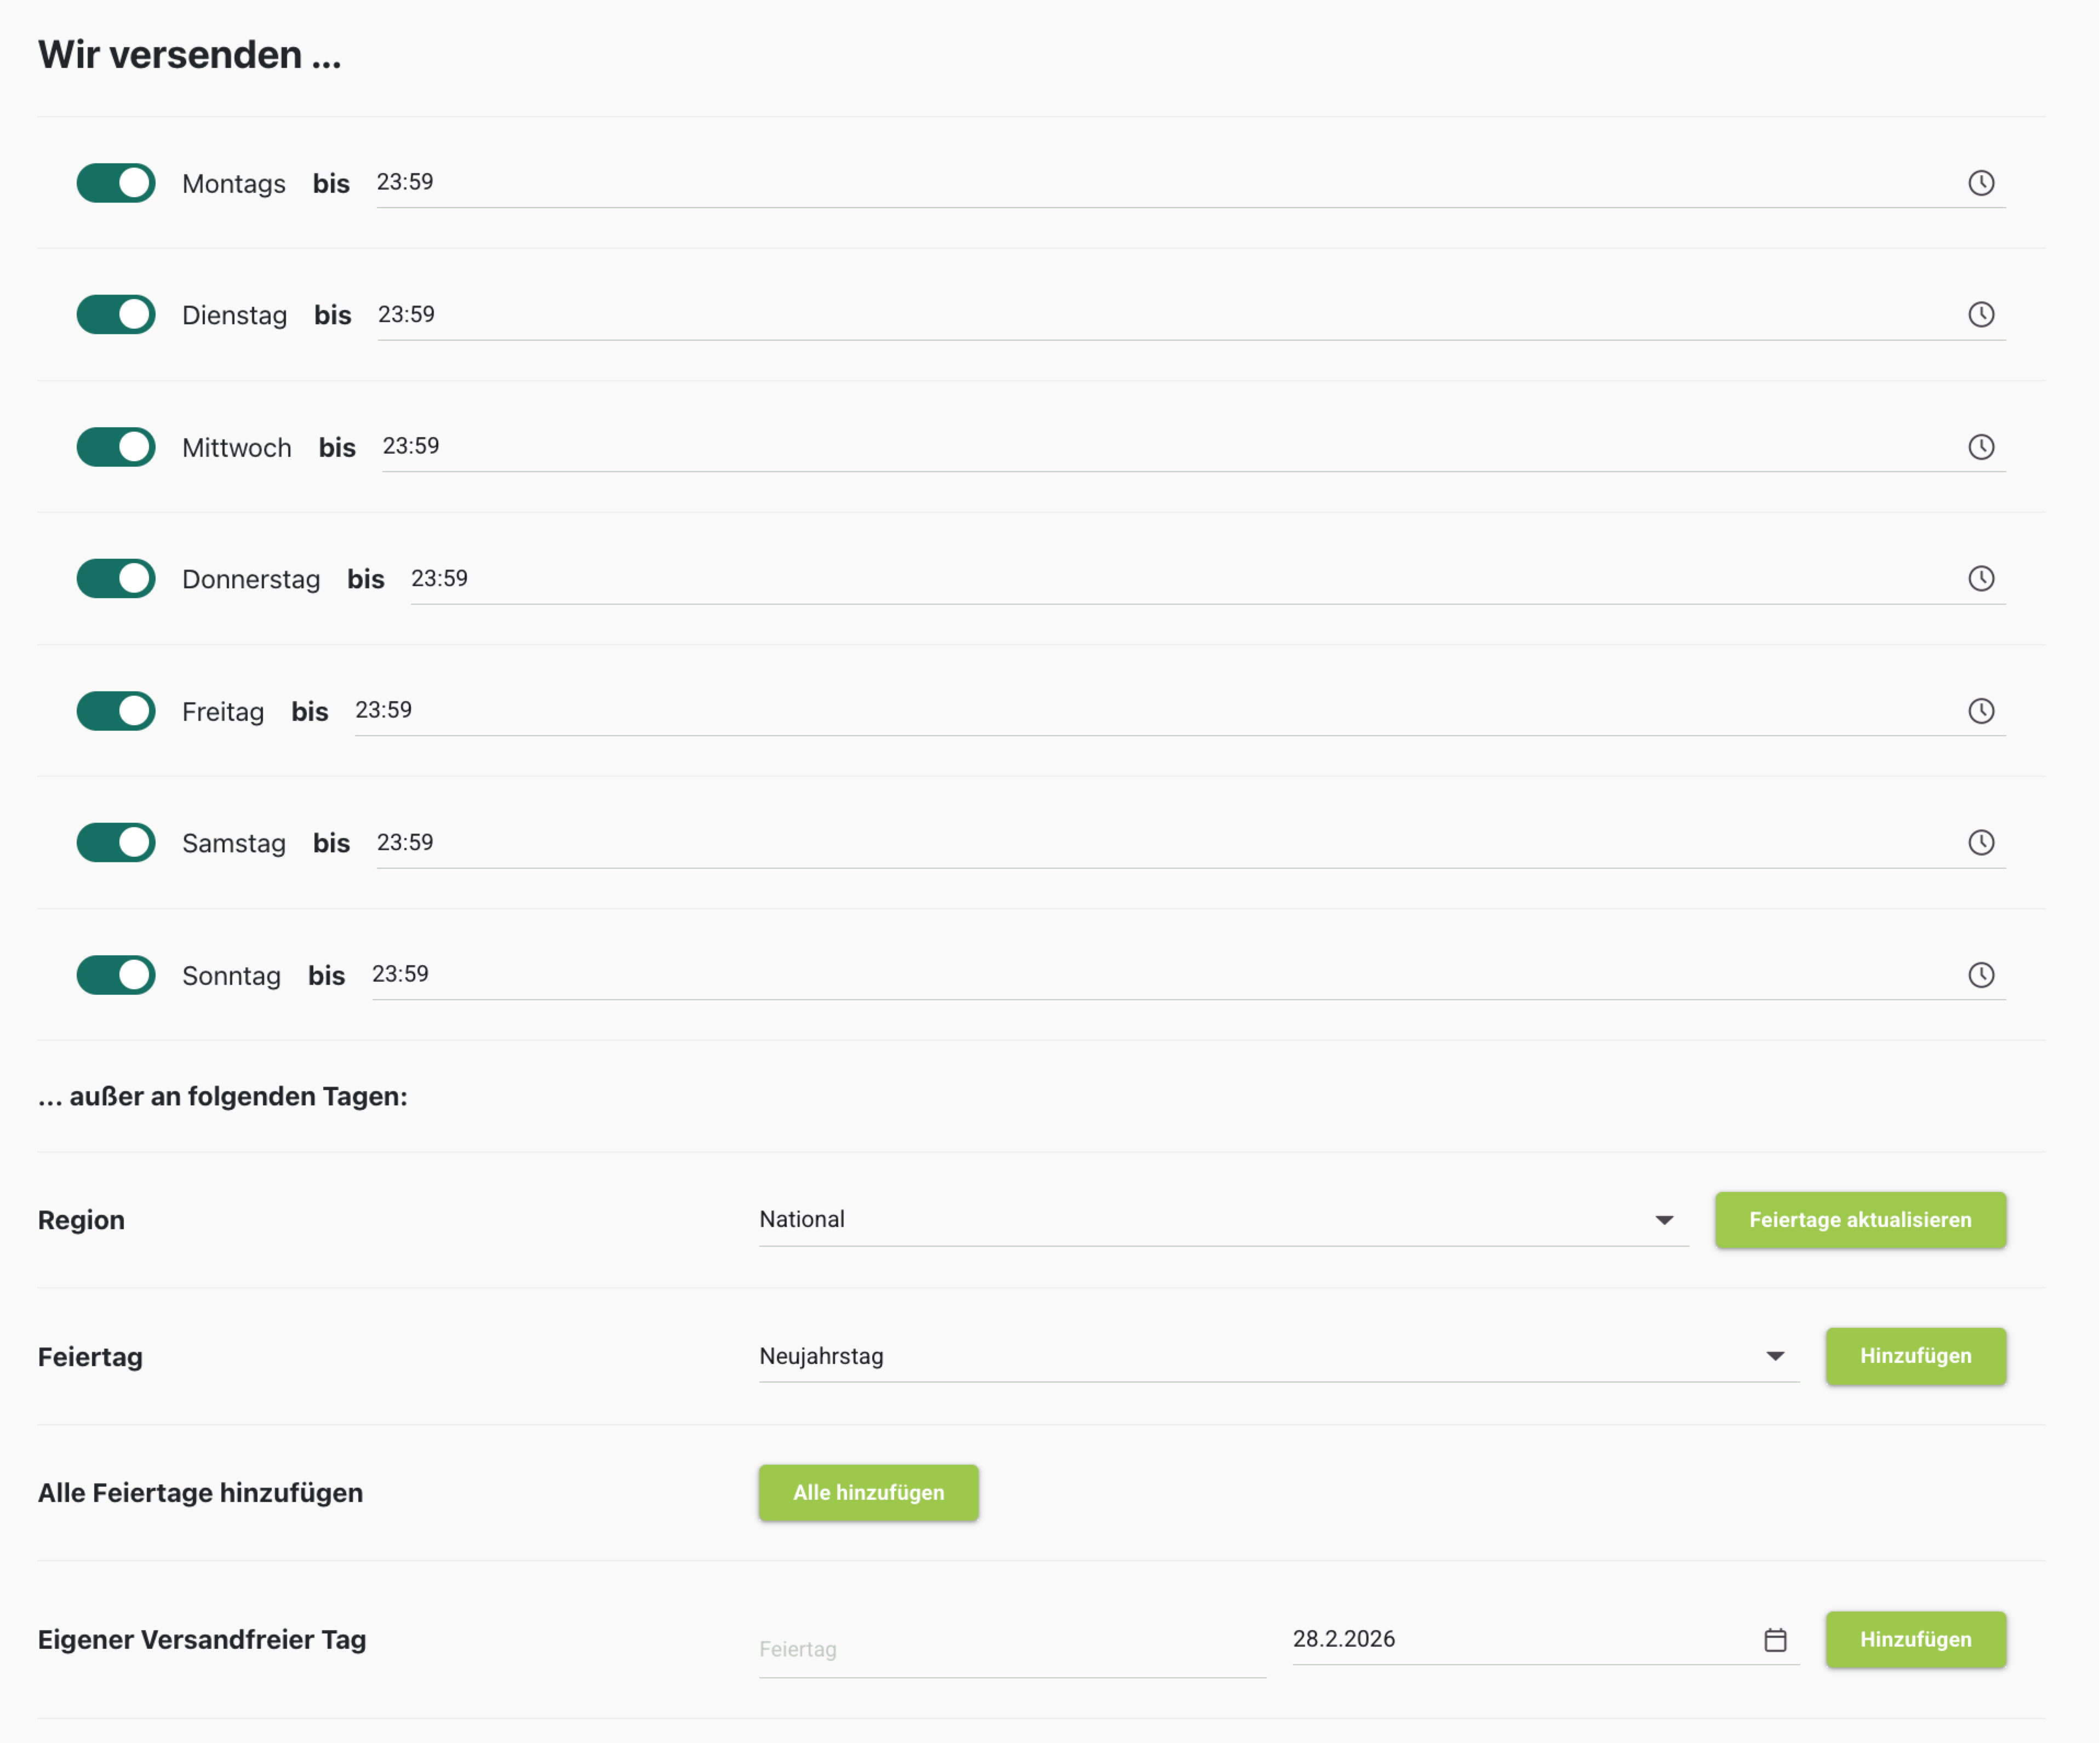Click the Donnerstag 23:59 time field
The image size is (2100, 1743).
(x=1180, y=579)
